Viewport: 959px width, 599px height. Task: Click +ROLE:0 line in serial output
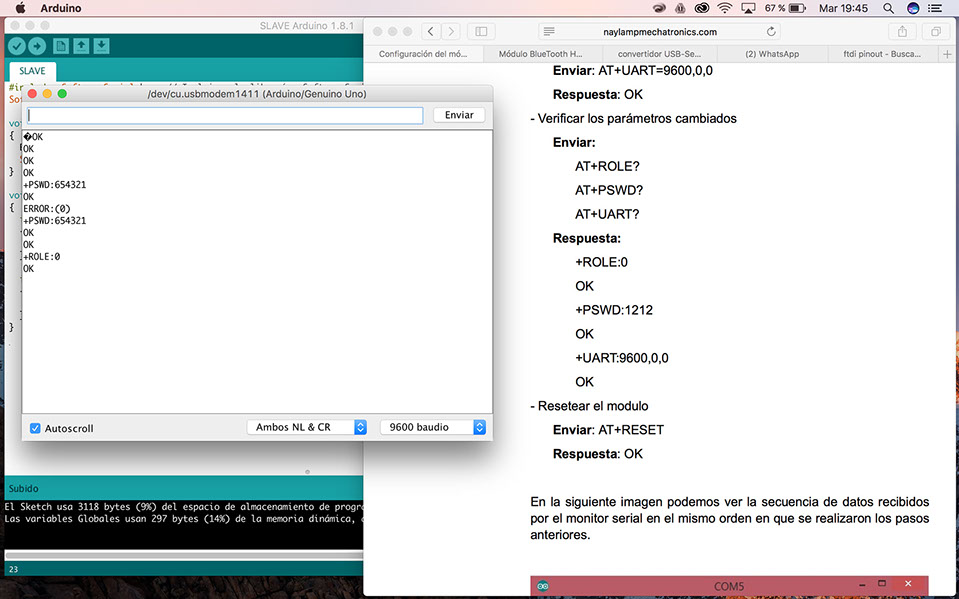coord(42,256)
